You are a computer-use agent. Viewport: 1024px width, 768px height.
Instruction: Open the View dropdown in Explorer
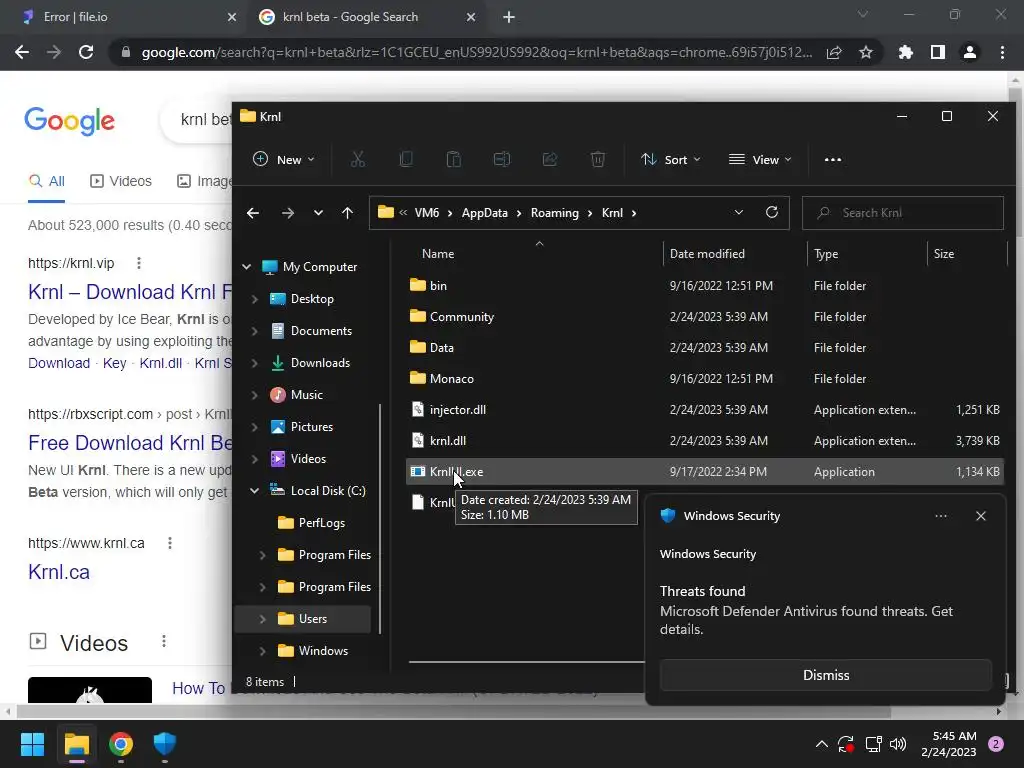(x=760, y=159)
